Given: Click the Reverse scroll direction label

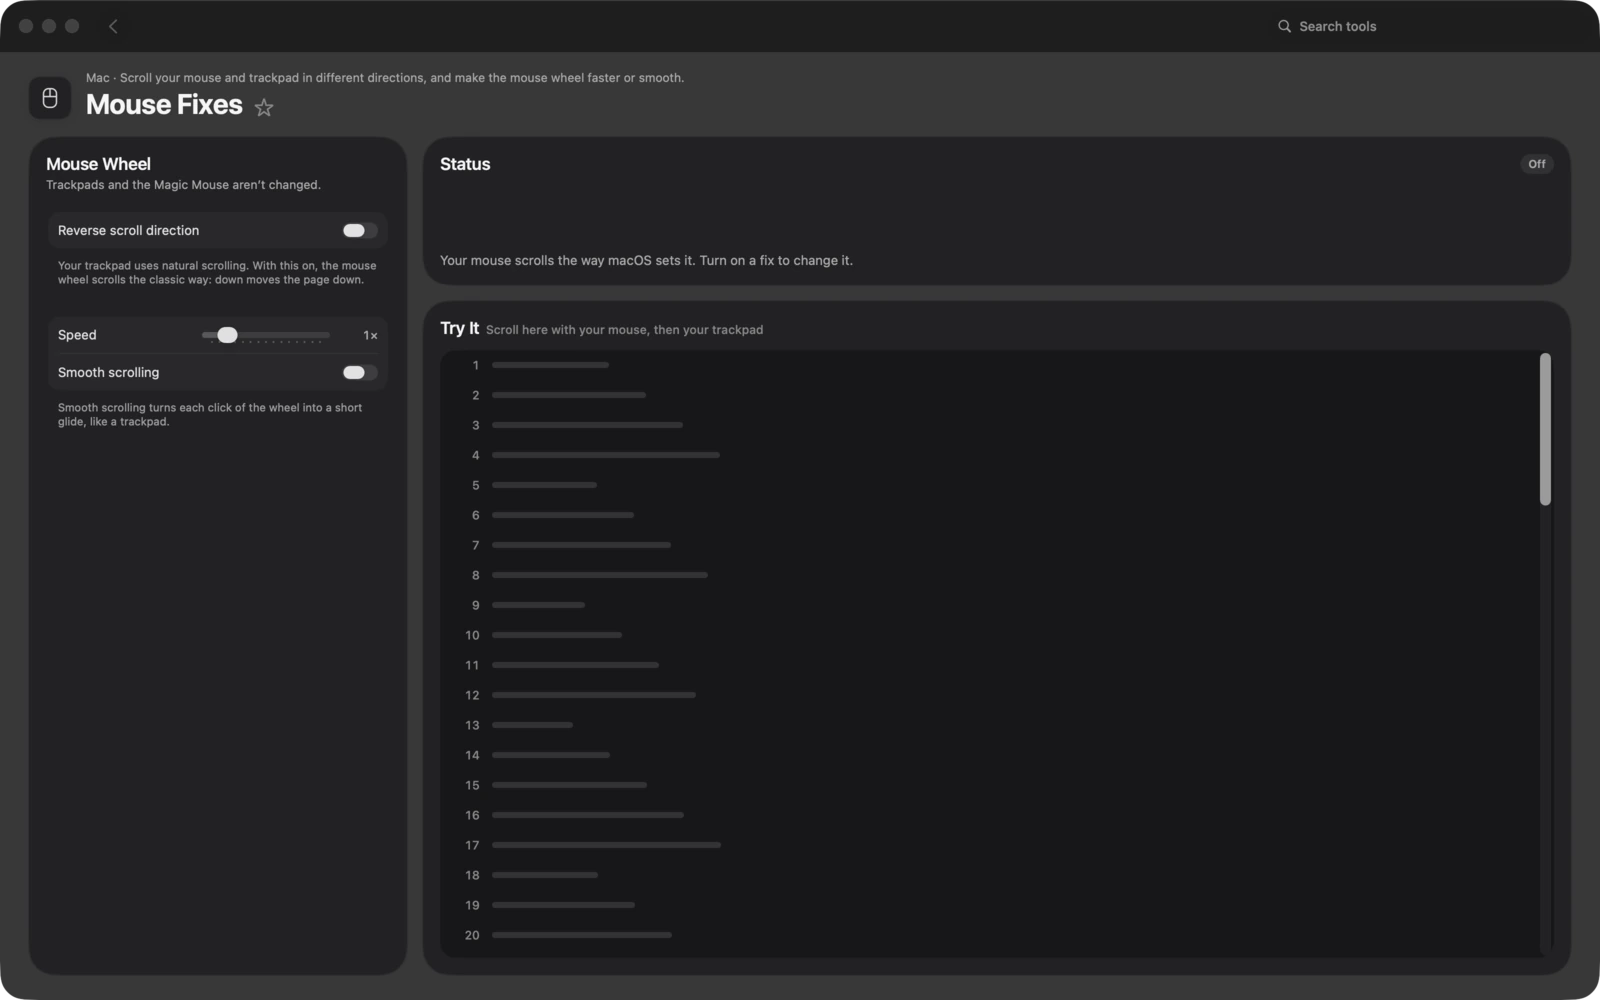Looking at the screenshot, I should pyautogui.click(x=128, y=231).
